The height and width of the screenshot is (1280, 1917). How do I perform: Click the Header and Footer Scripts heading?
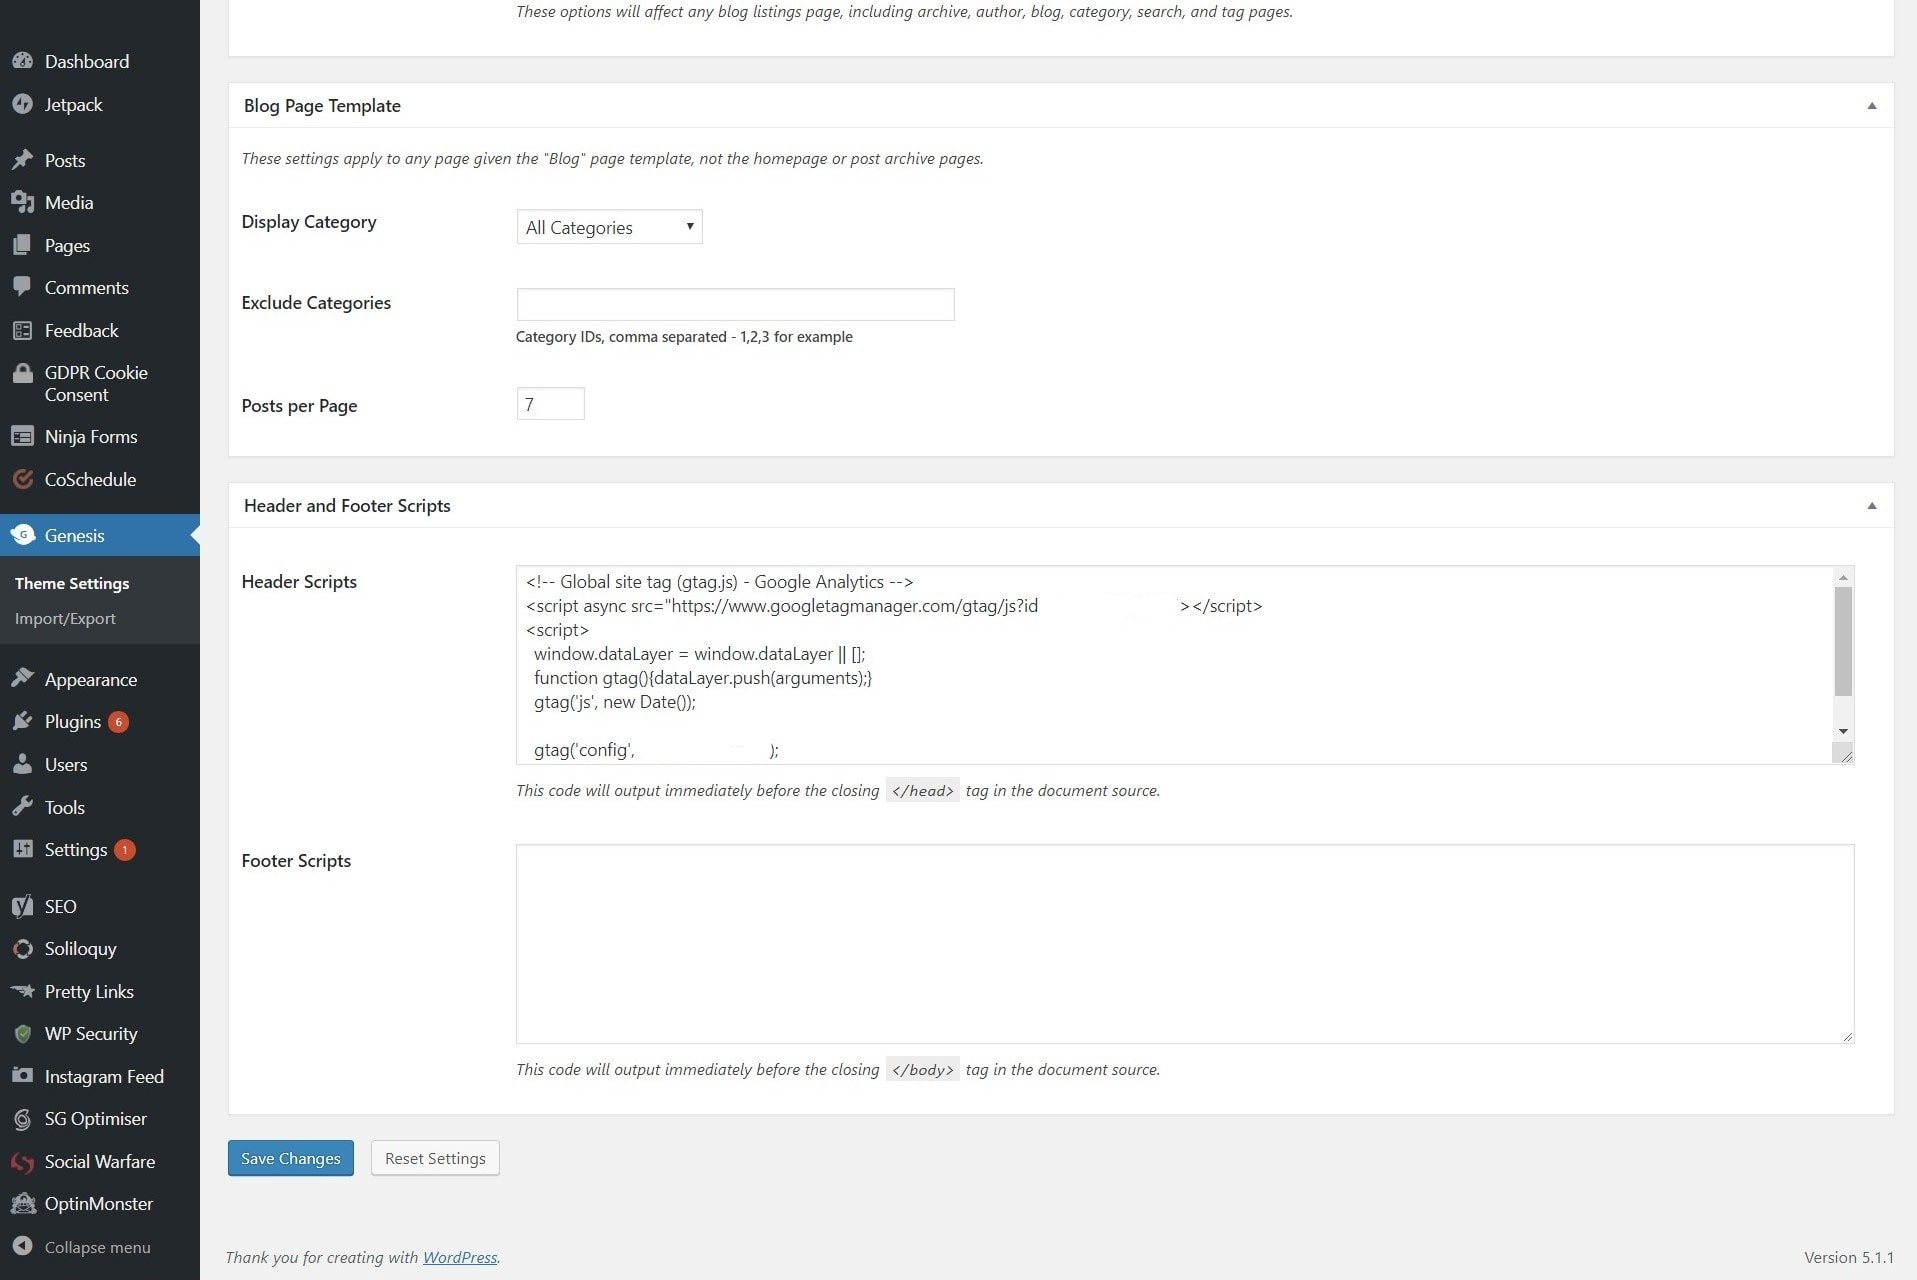point(347,505)
